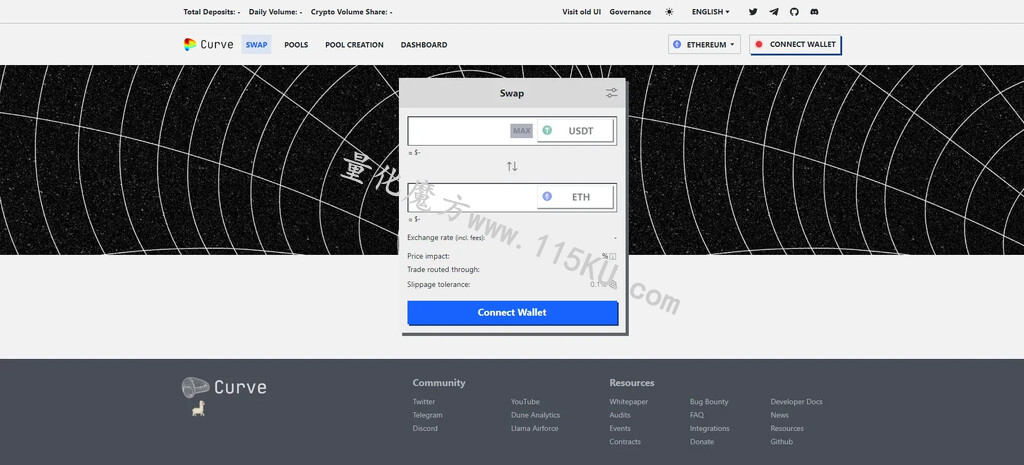This screenshot has height=465, width=1024.
Task: Click MAX amount button
Action: (x=522, y=131)
